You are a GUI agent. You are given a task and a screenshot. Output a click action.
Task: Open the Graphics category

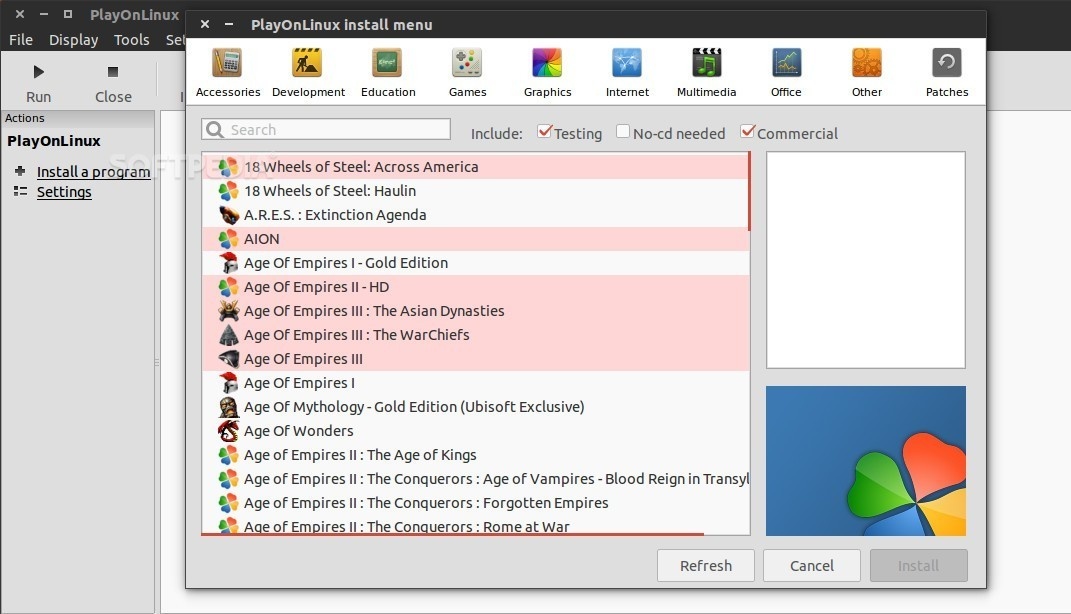(x=547, y=72)
